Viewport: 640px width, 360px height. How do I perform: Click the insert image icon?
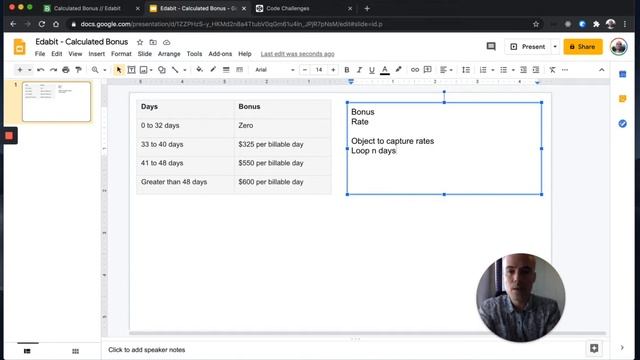143,70
